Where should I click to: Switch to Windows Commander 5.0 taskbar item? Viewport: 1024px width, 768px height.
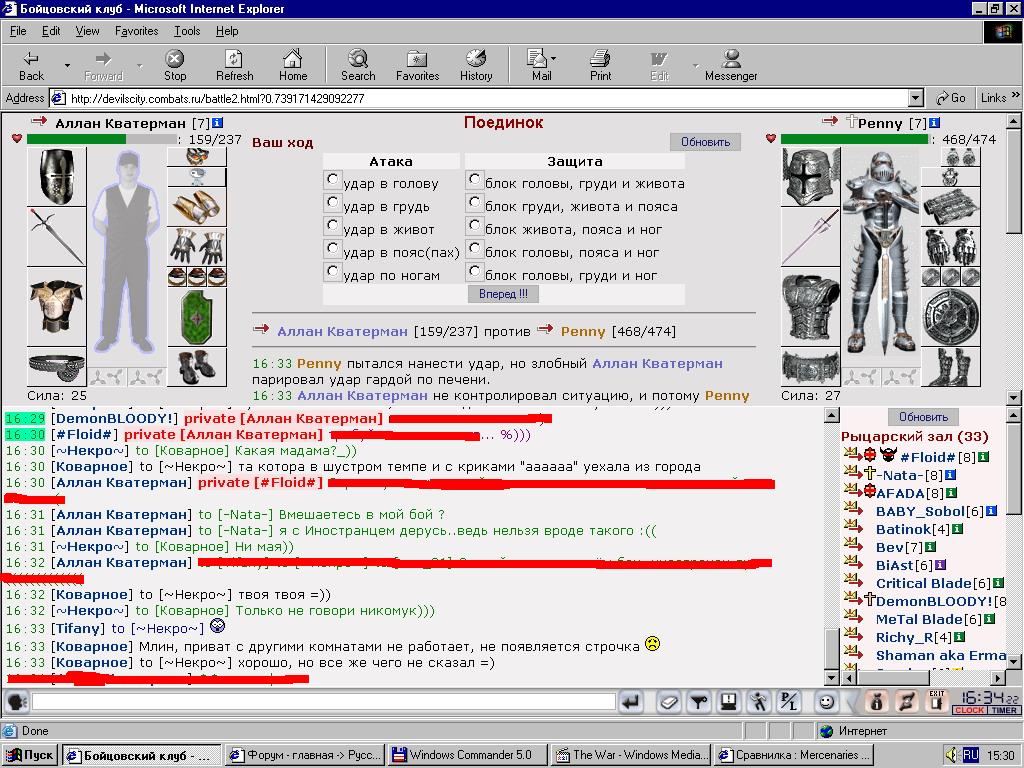[468, 755]
